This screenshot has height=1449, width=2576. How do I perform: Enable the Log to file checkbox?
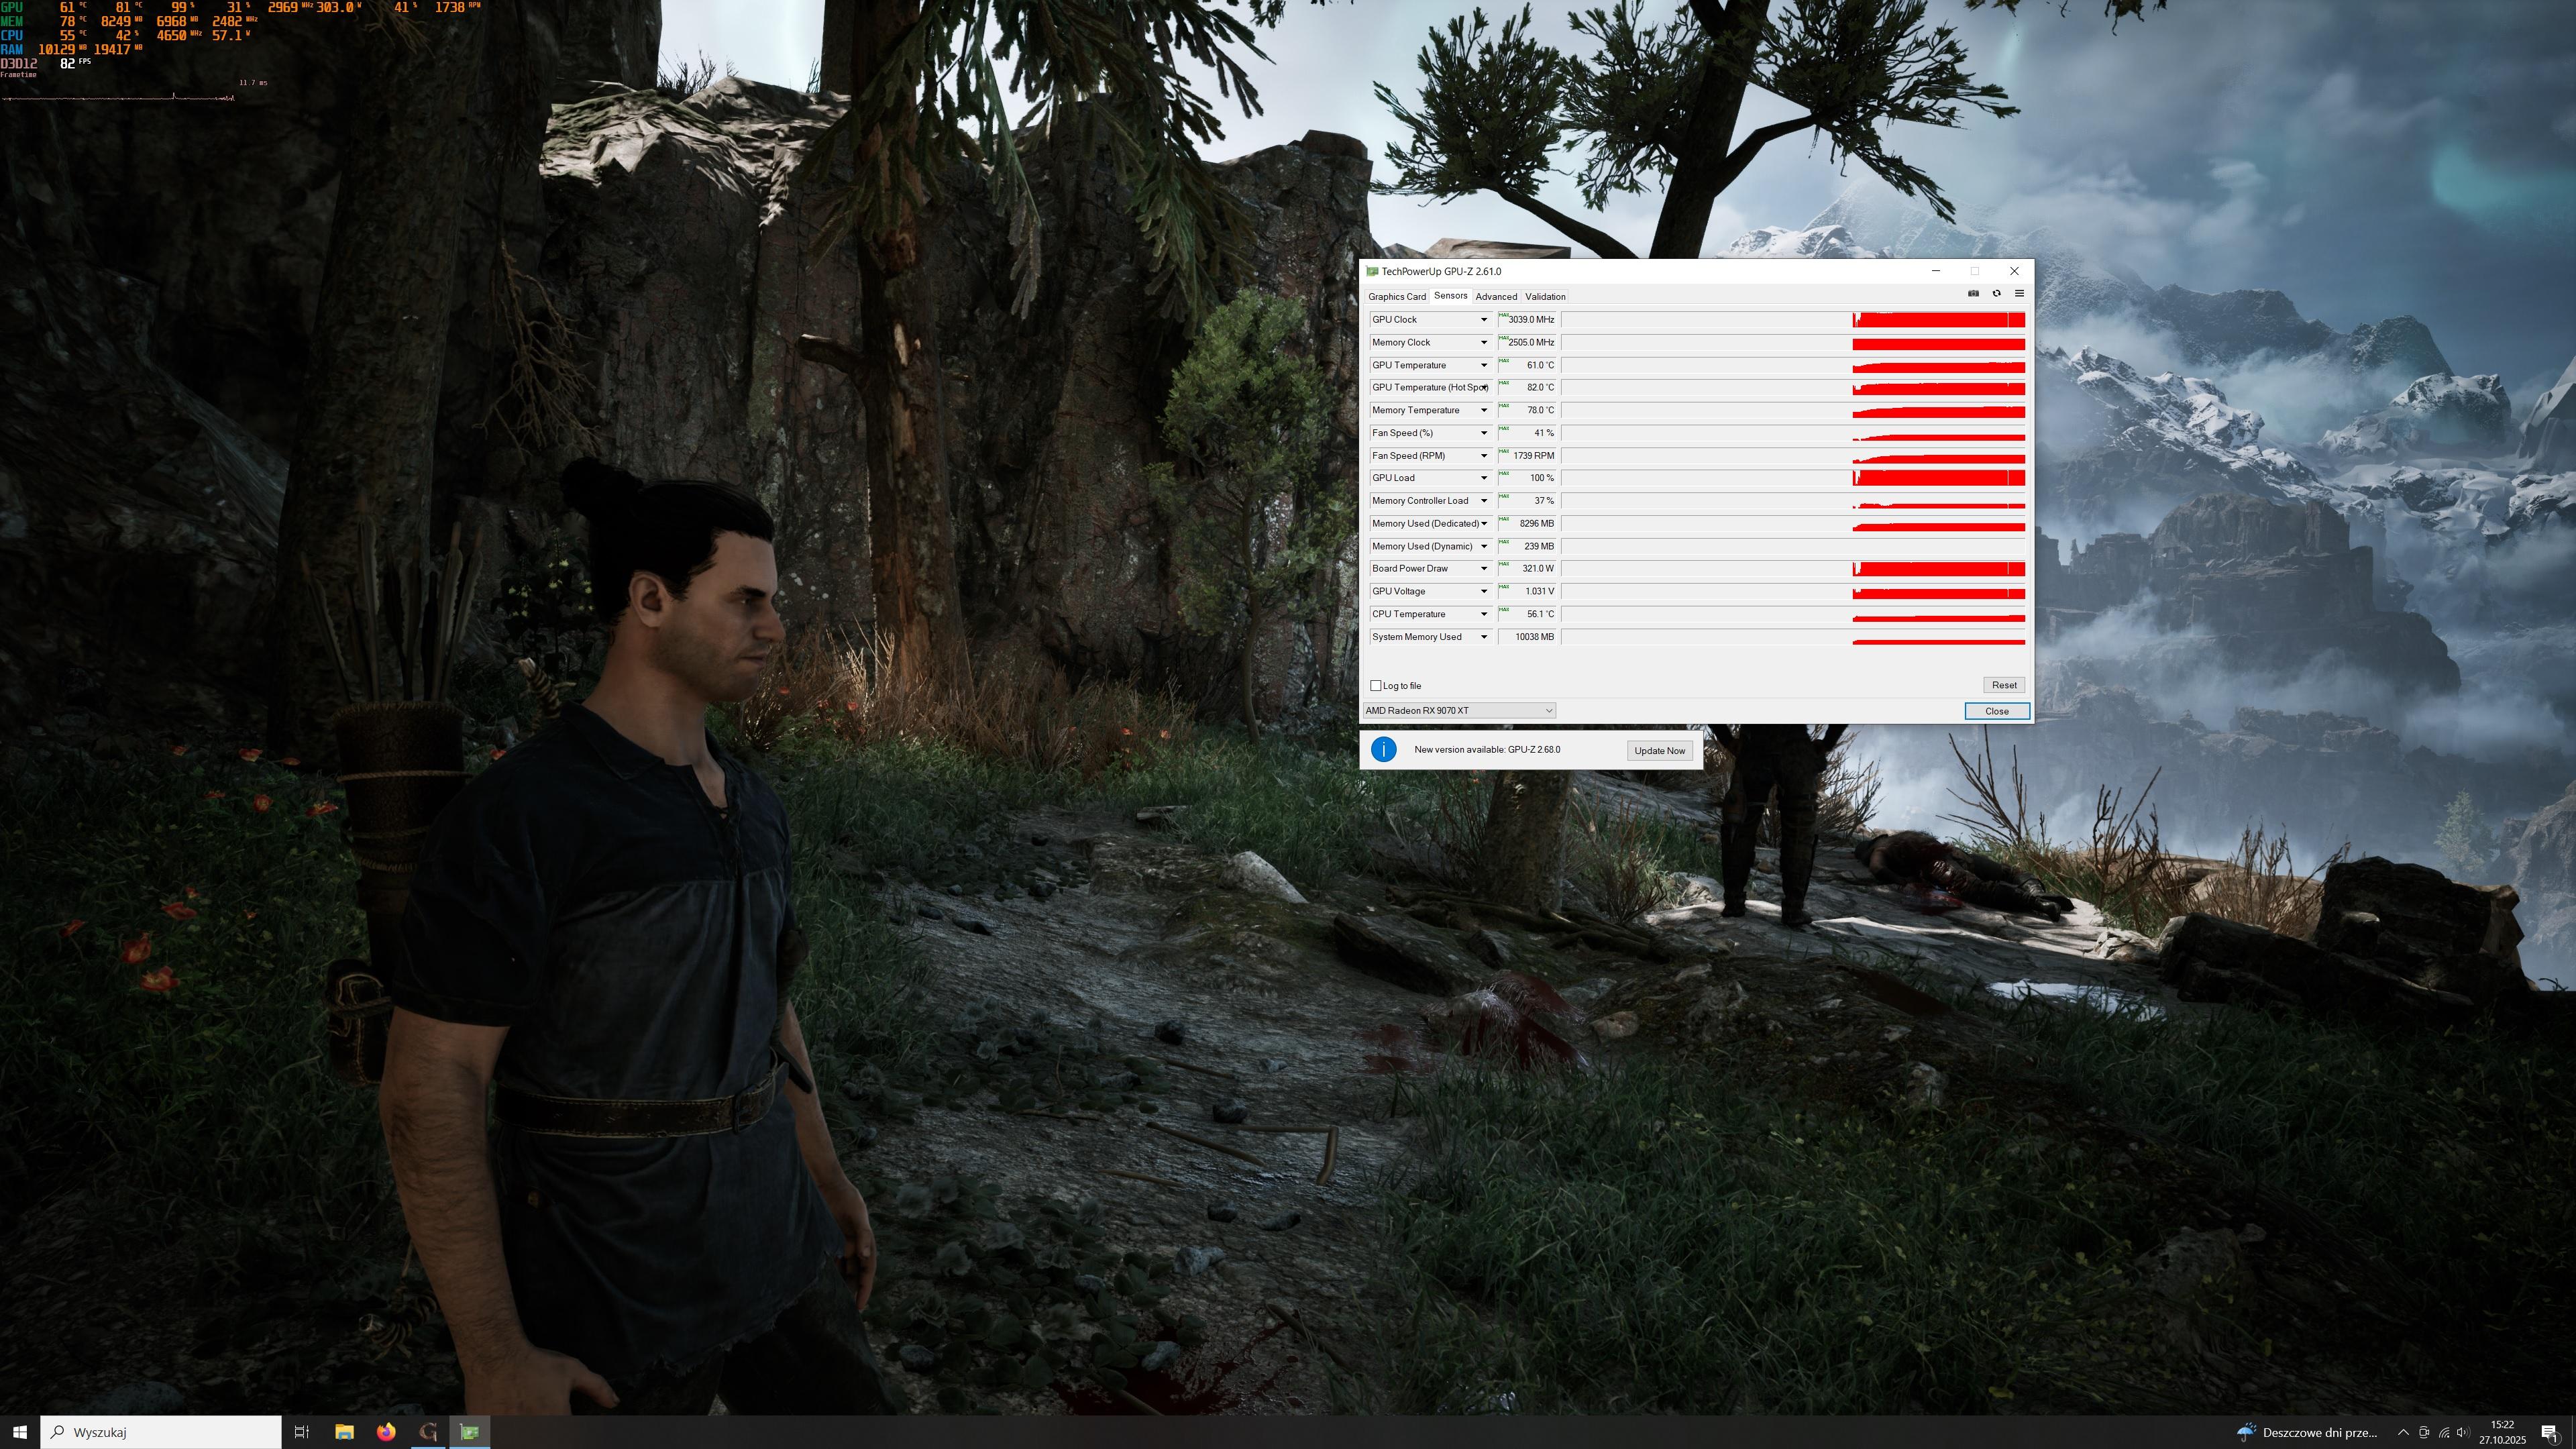tap(1376, 686)
